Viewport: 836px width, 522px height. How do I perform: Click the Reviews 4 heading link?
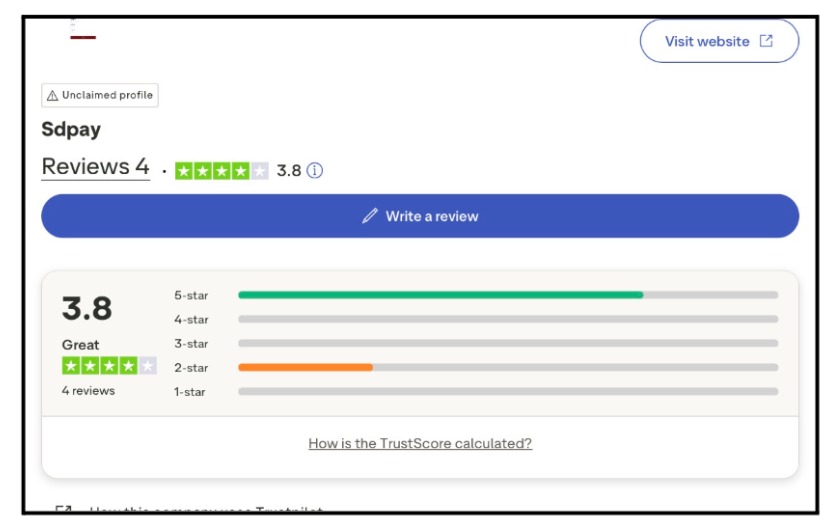coord(95,167)
